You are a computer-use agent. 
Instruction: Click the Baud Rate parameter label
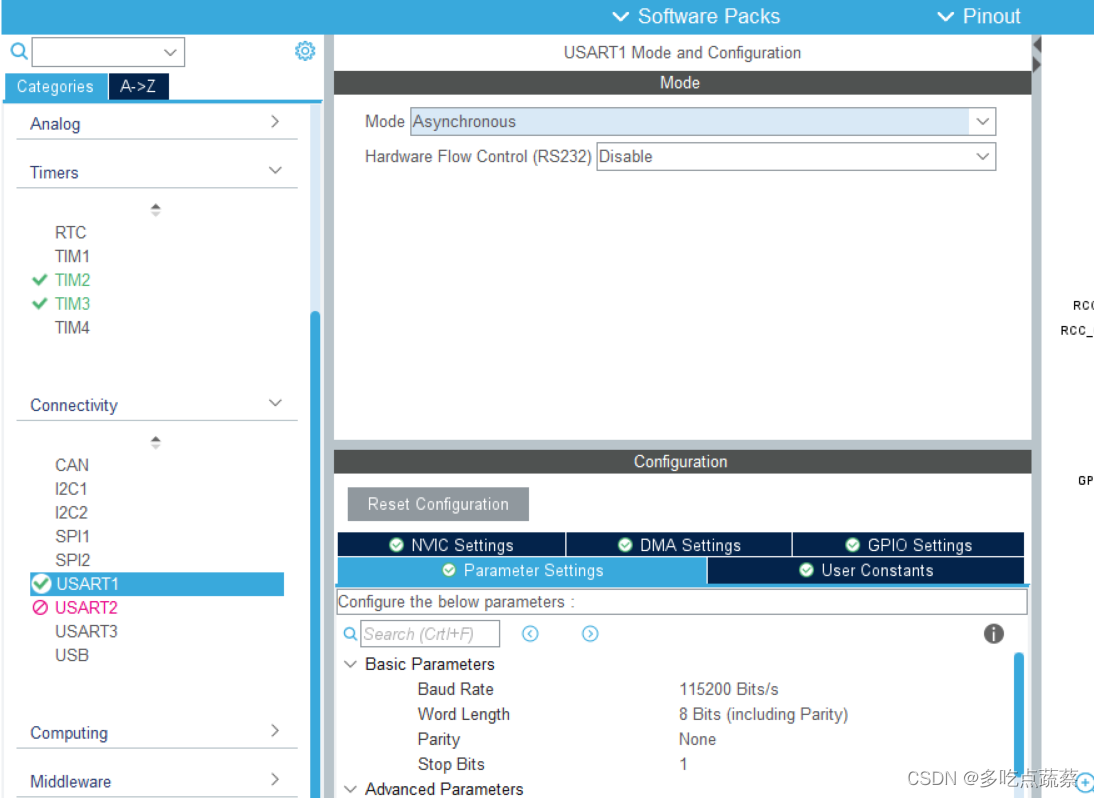[x=456, y=689]
